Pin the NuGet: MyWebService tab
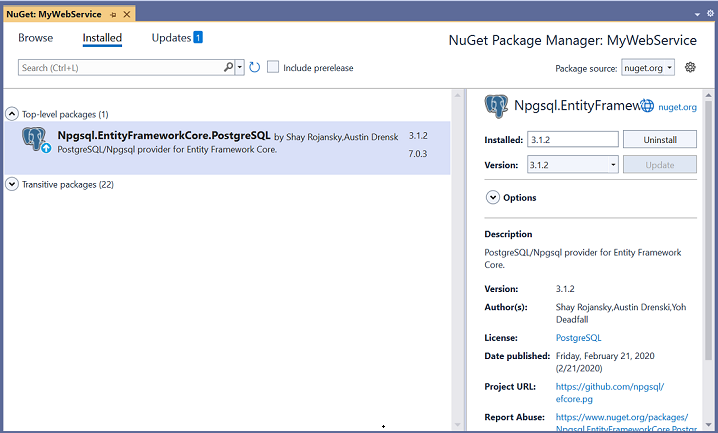 pos(113,15)
